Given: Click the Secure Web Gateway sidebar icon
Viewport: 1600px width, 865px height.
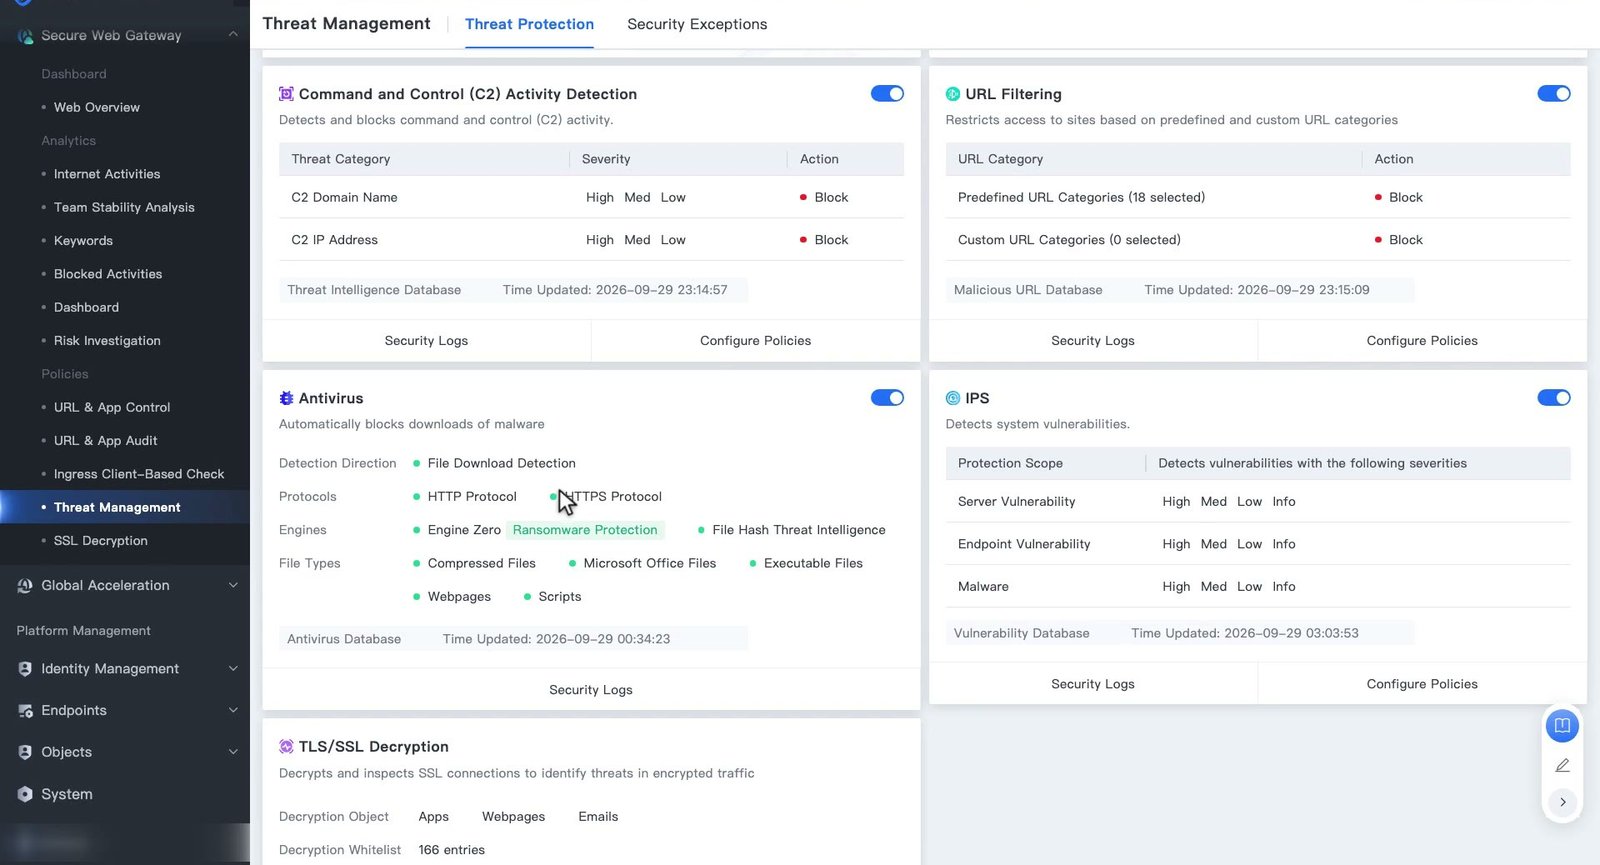Looking at the screenshot, I should 25,36.
